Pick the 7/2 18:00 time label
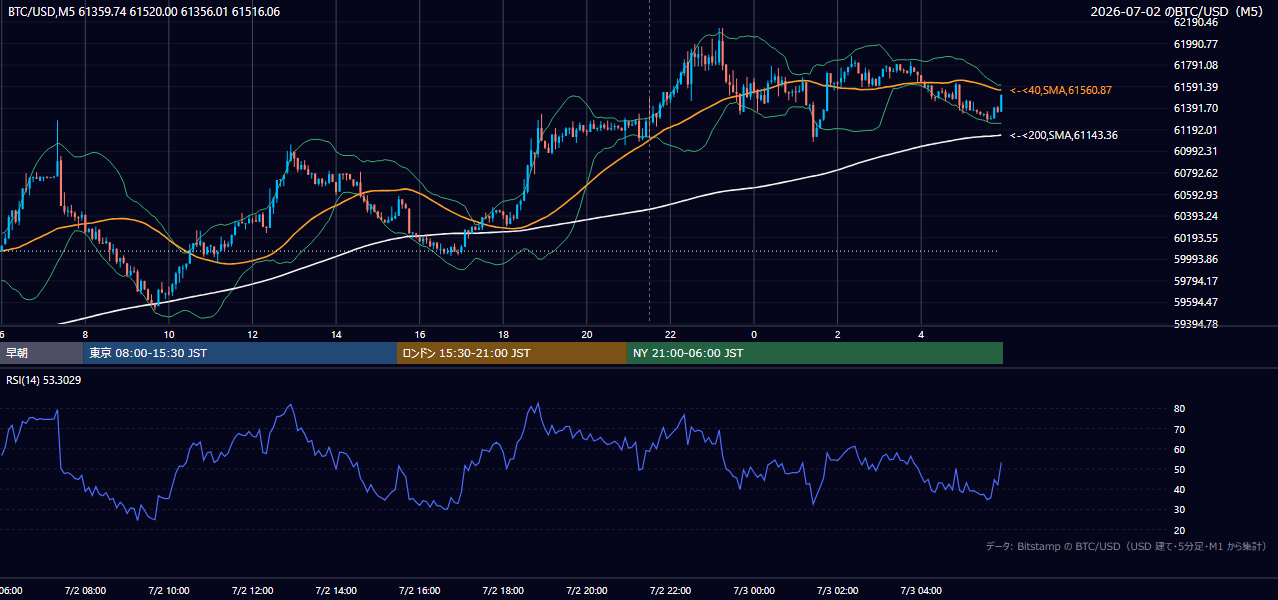The height and width of the screenshot is (600, 1278). pos(504,591)
